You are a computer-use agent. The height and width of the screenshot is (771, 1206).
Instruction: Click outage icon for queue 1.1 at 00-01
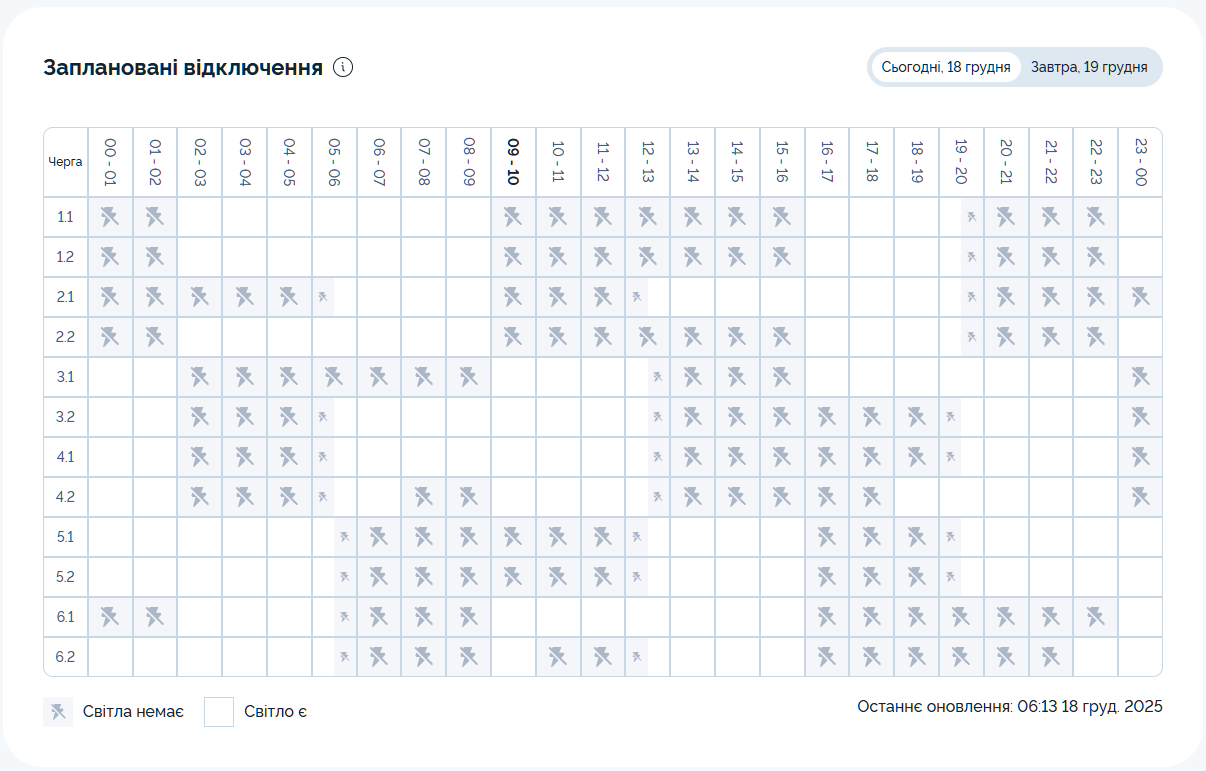click(110, 217)
